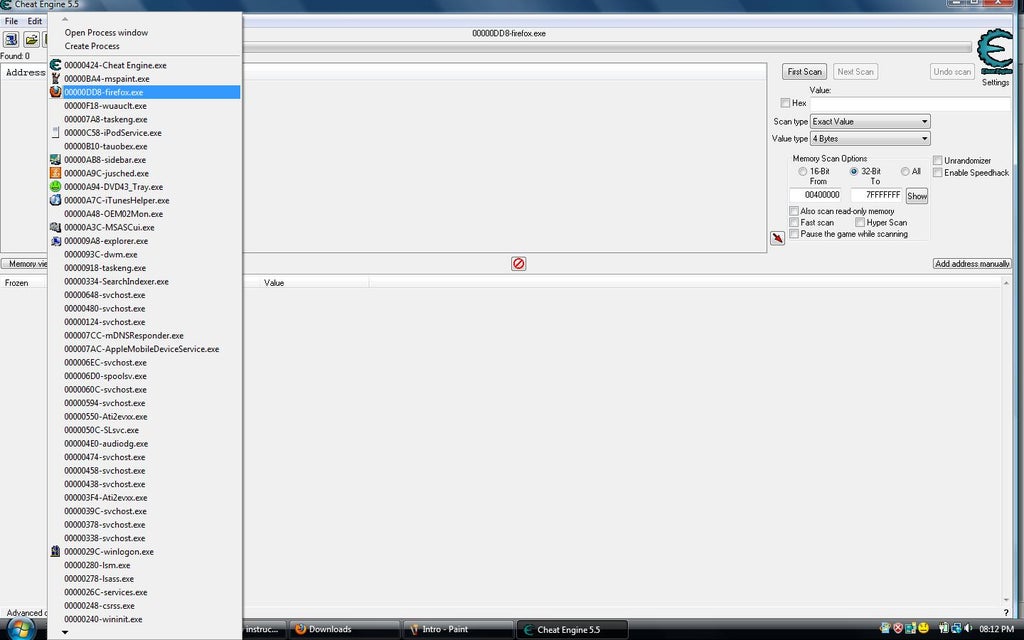The height and width of the screenshot is (640, 1024).
Task: Select the Cheat Engine.exe process icon
Action: click(56, 65)
